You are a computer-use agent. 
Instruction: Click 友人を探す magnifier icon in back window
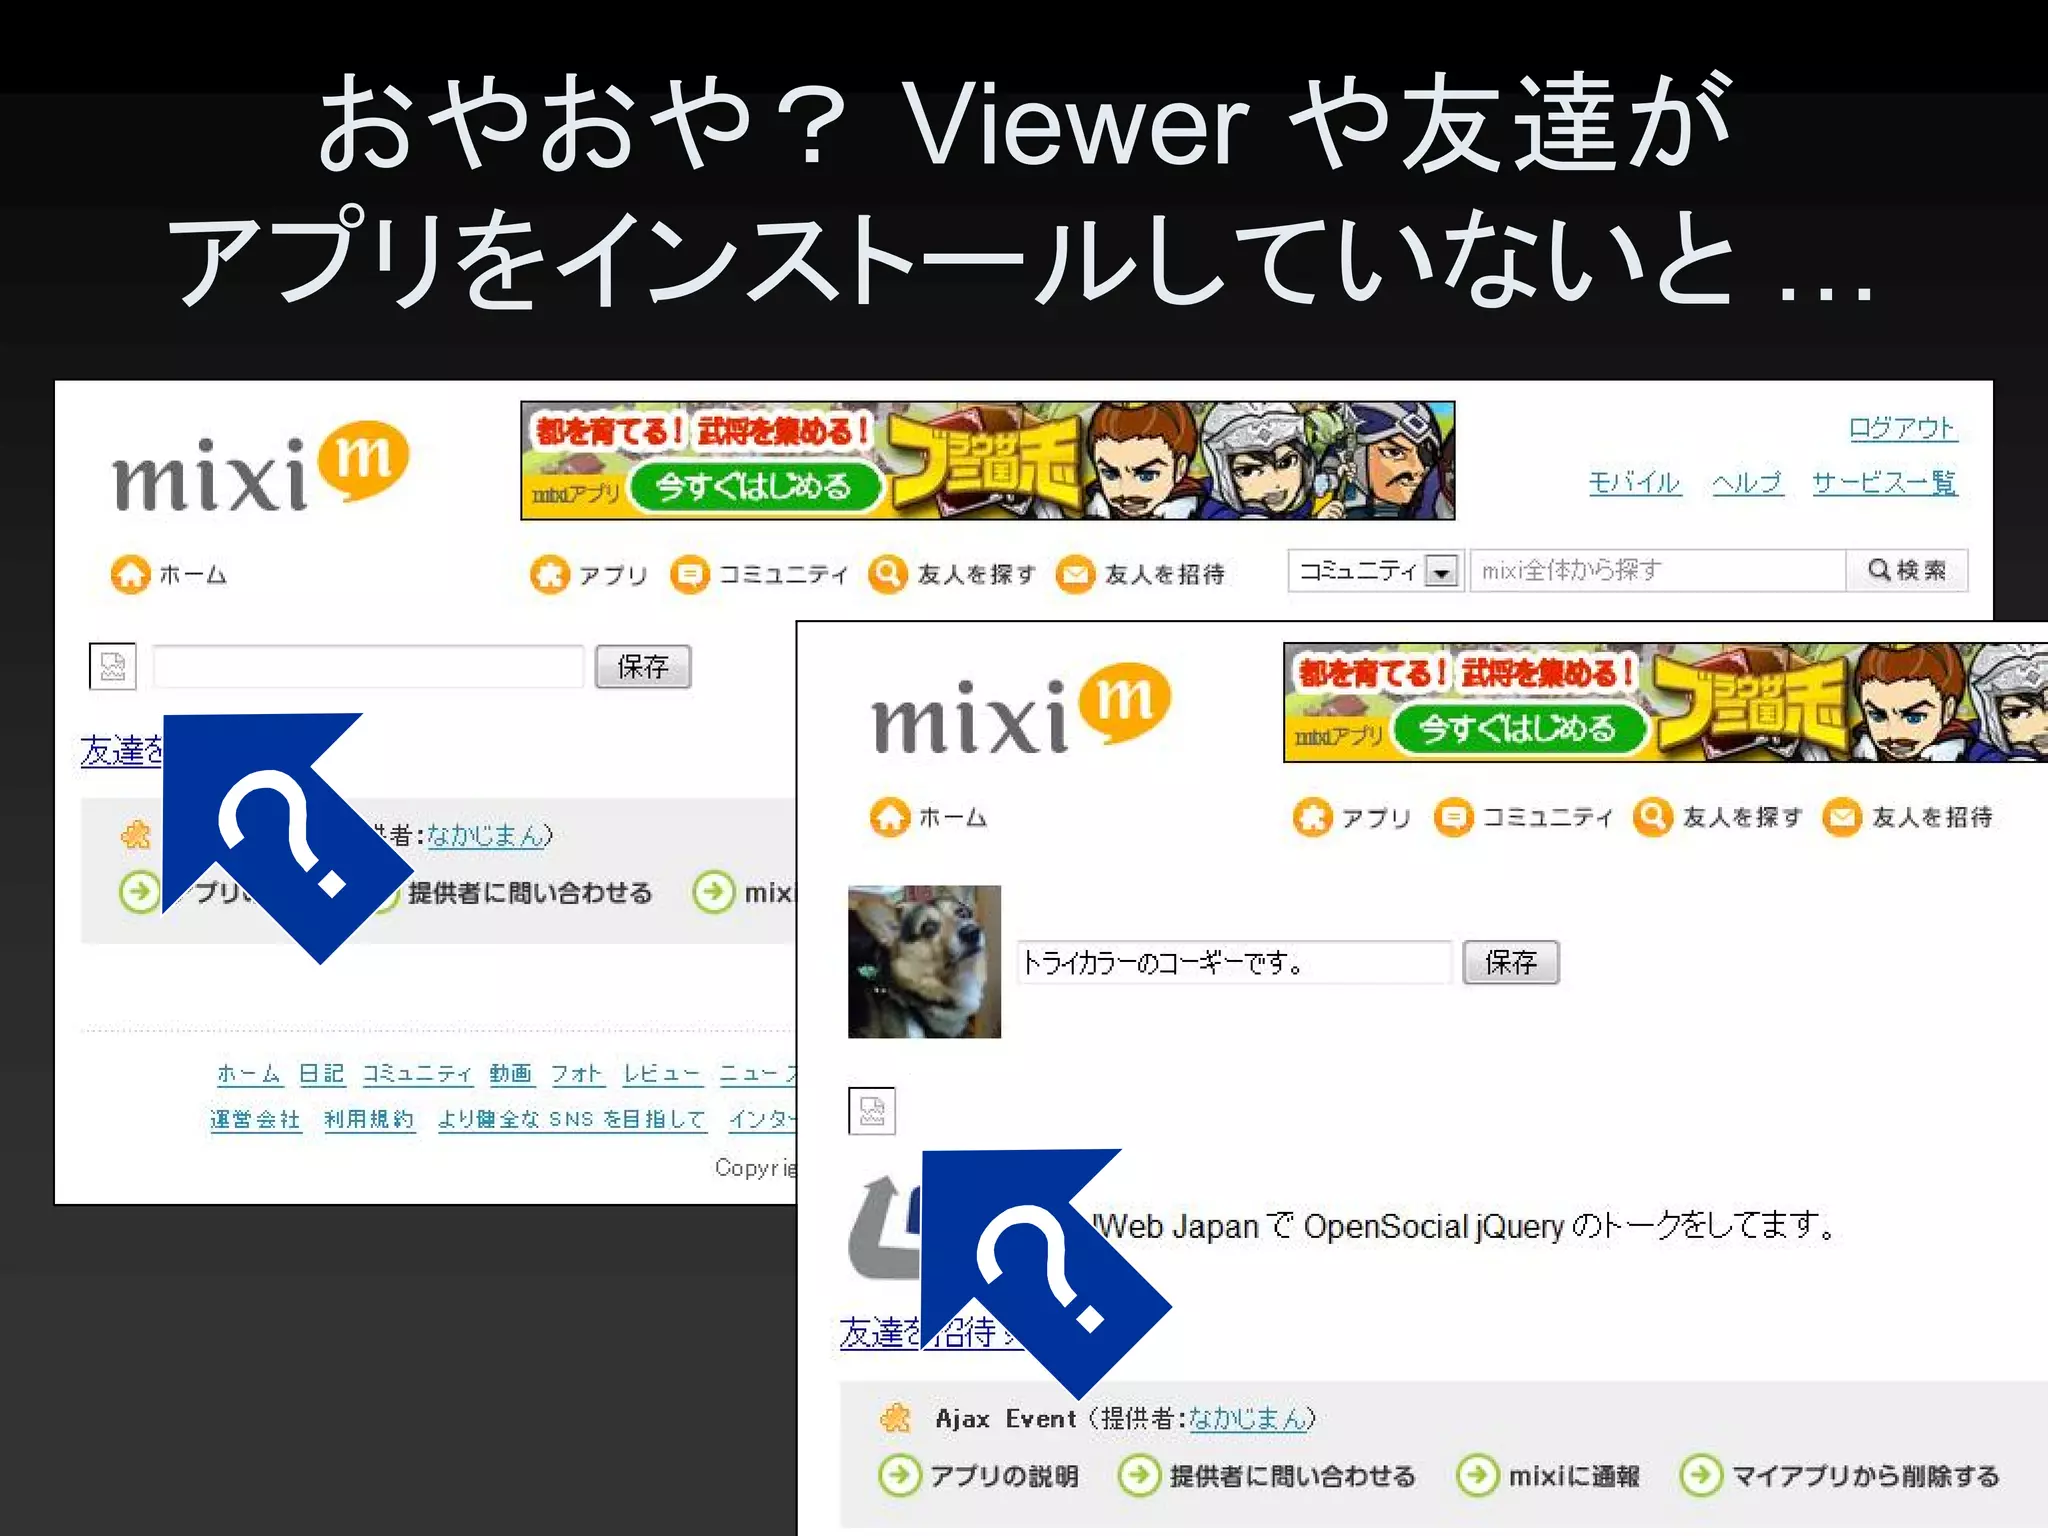888,574
